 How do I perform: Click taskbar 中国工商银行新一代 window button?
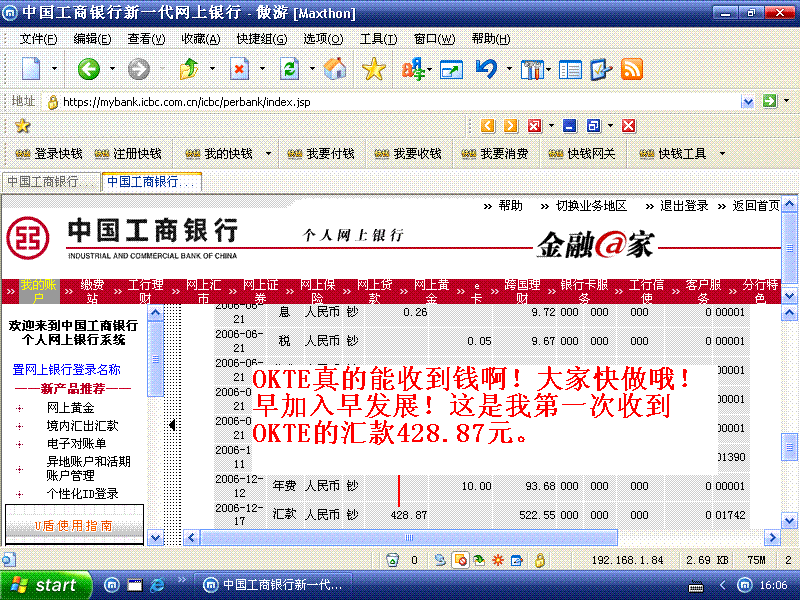pyautogui.click(x=275, y=585)
